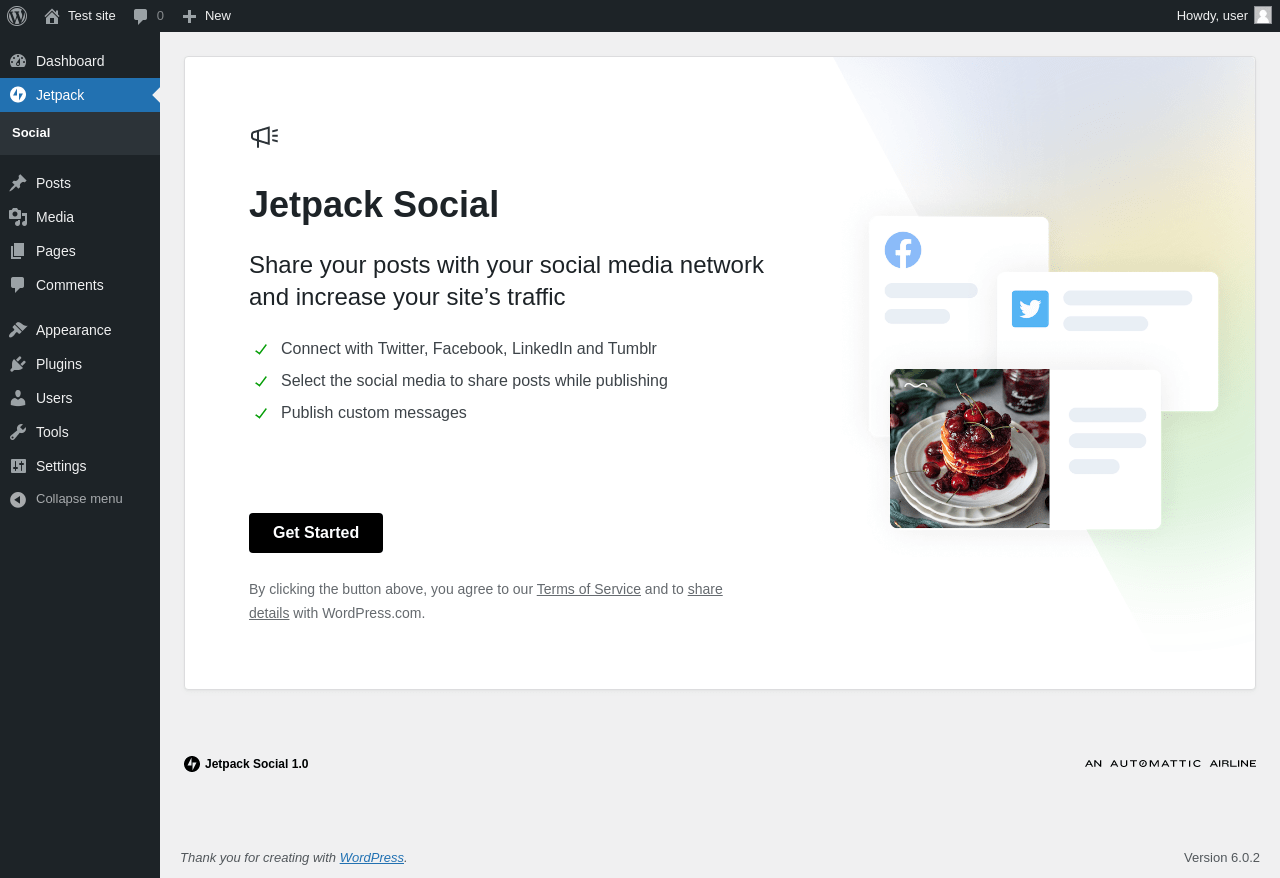The height and width of the screenshot is (878, 1280).
Task: Click the Jetpack lightning bolt sidebar icon
Action: [18, 95]
